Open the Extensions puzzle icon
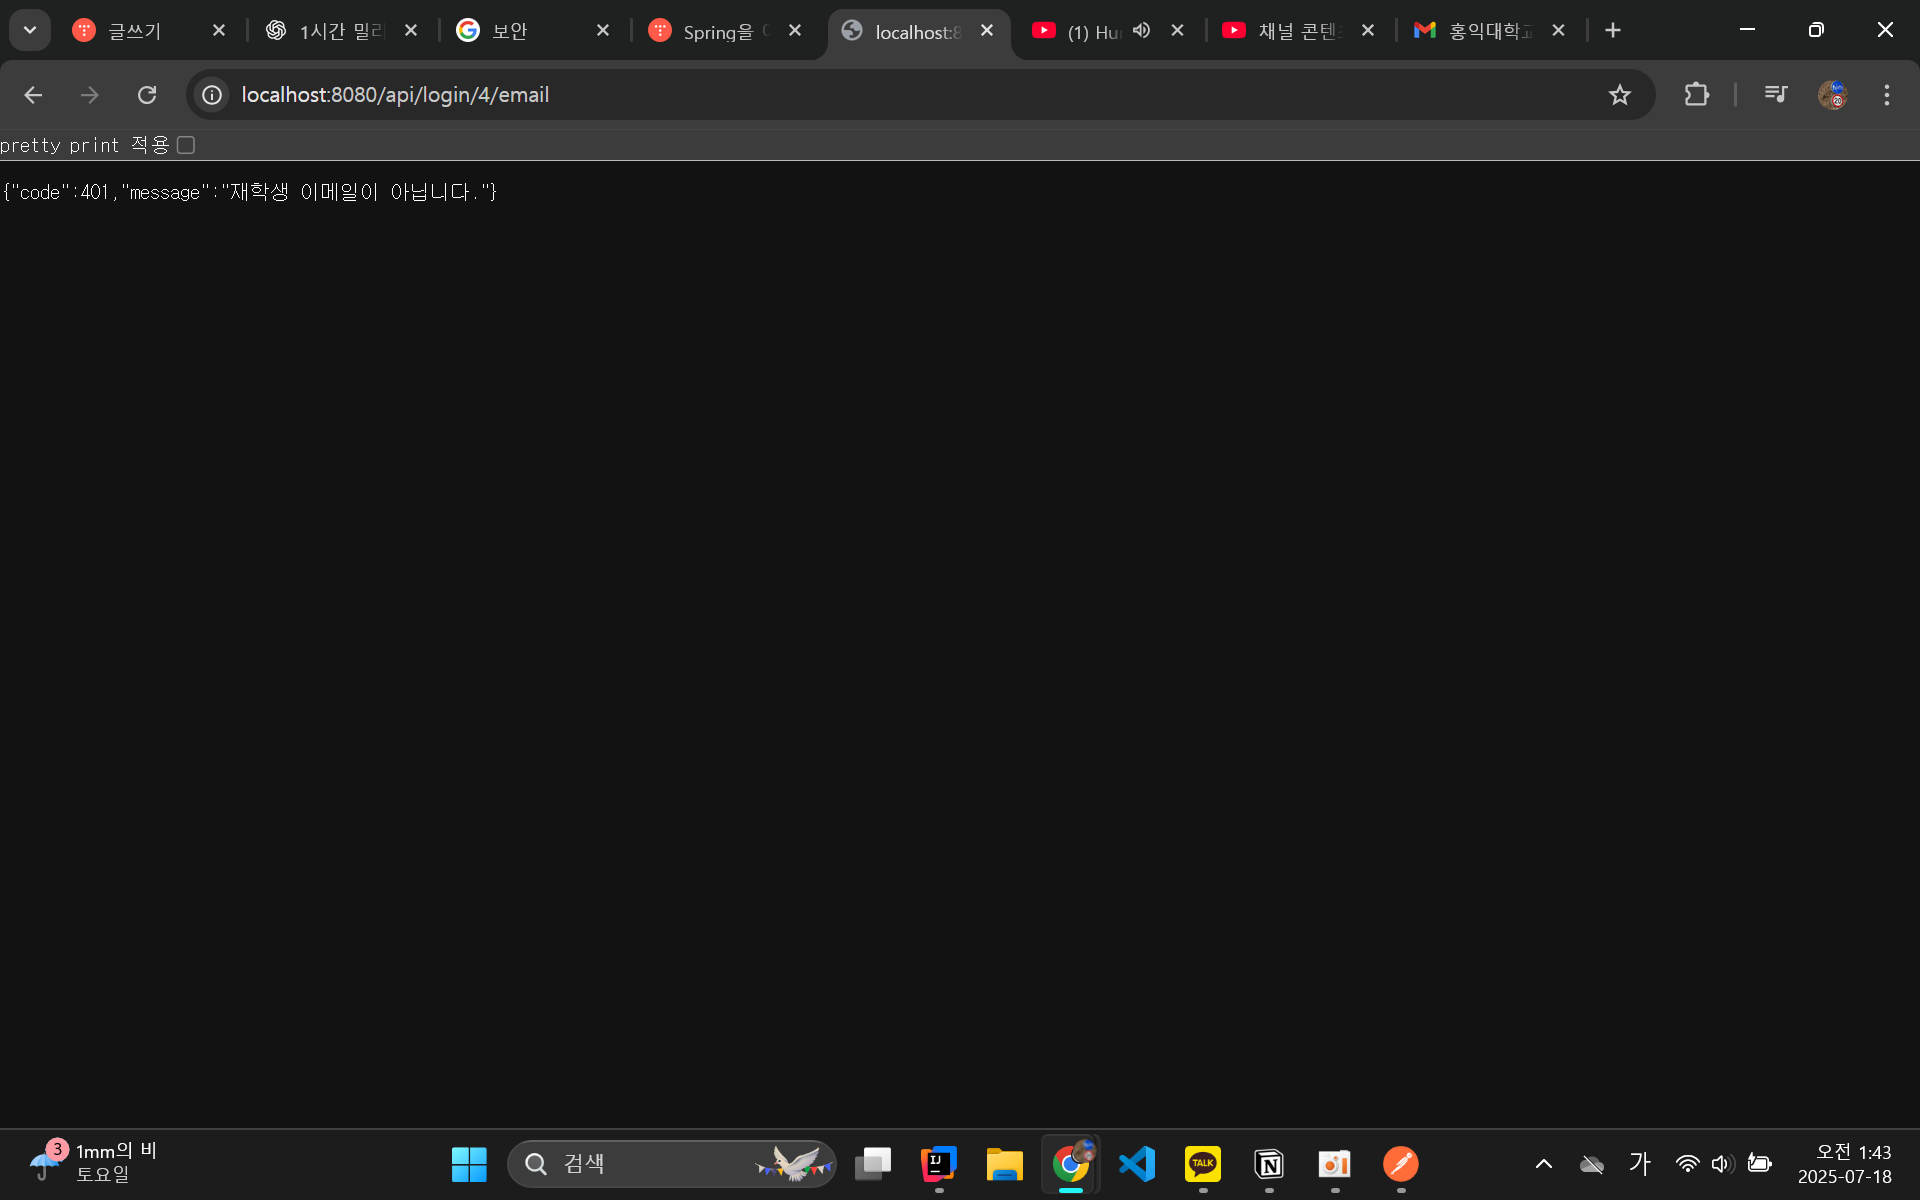This screenshot has height=1200, width=1920. 1696,95
